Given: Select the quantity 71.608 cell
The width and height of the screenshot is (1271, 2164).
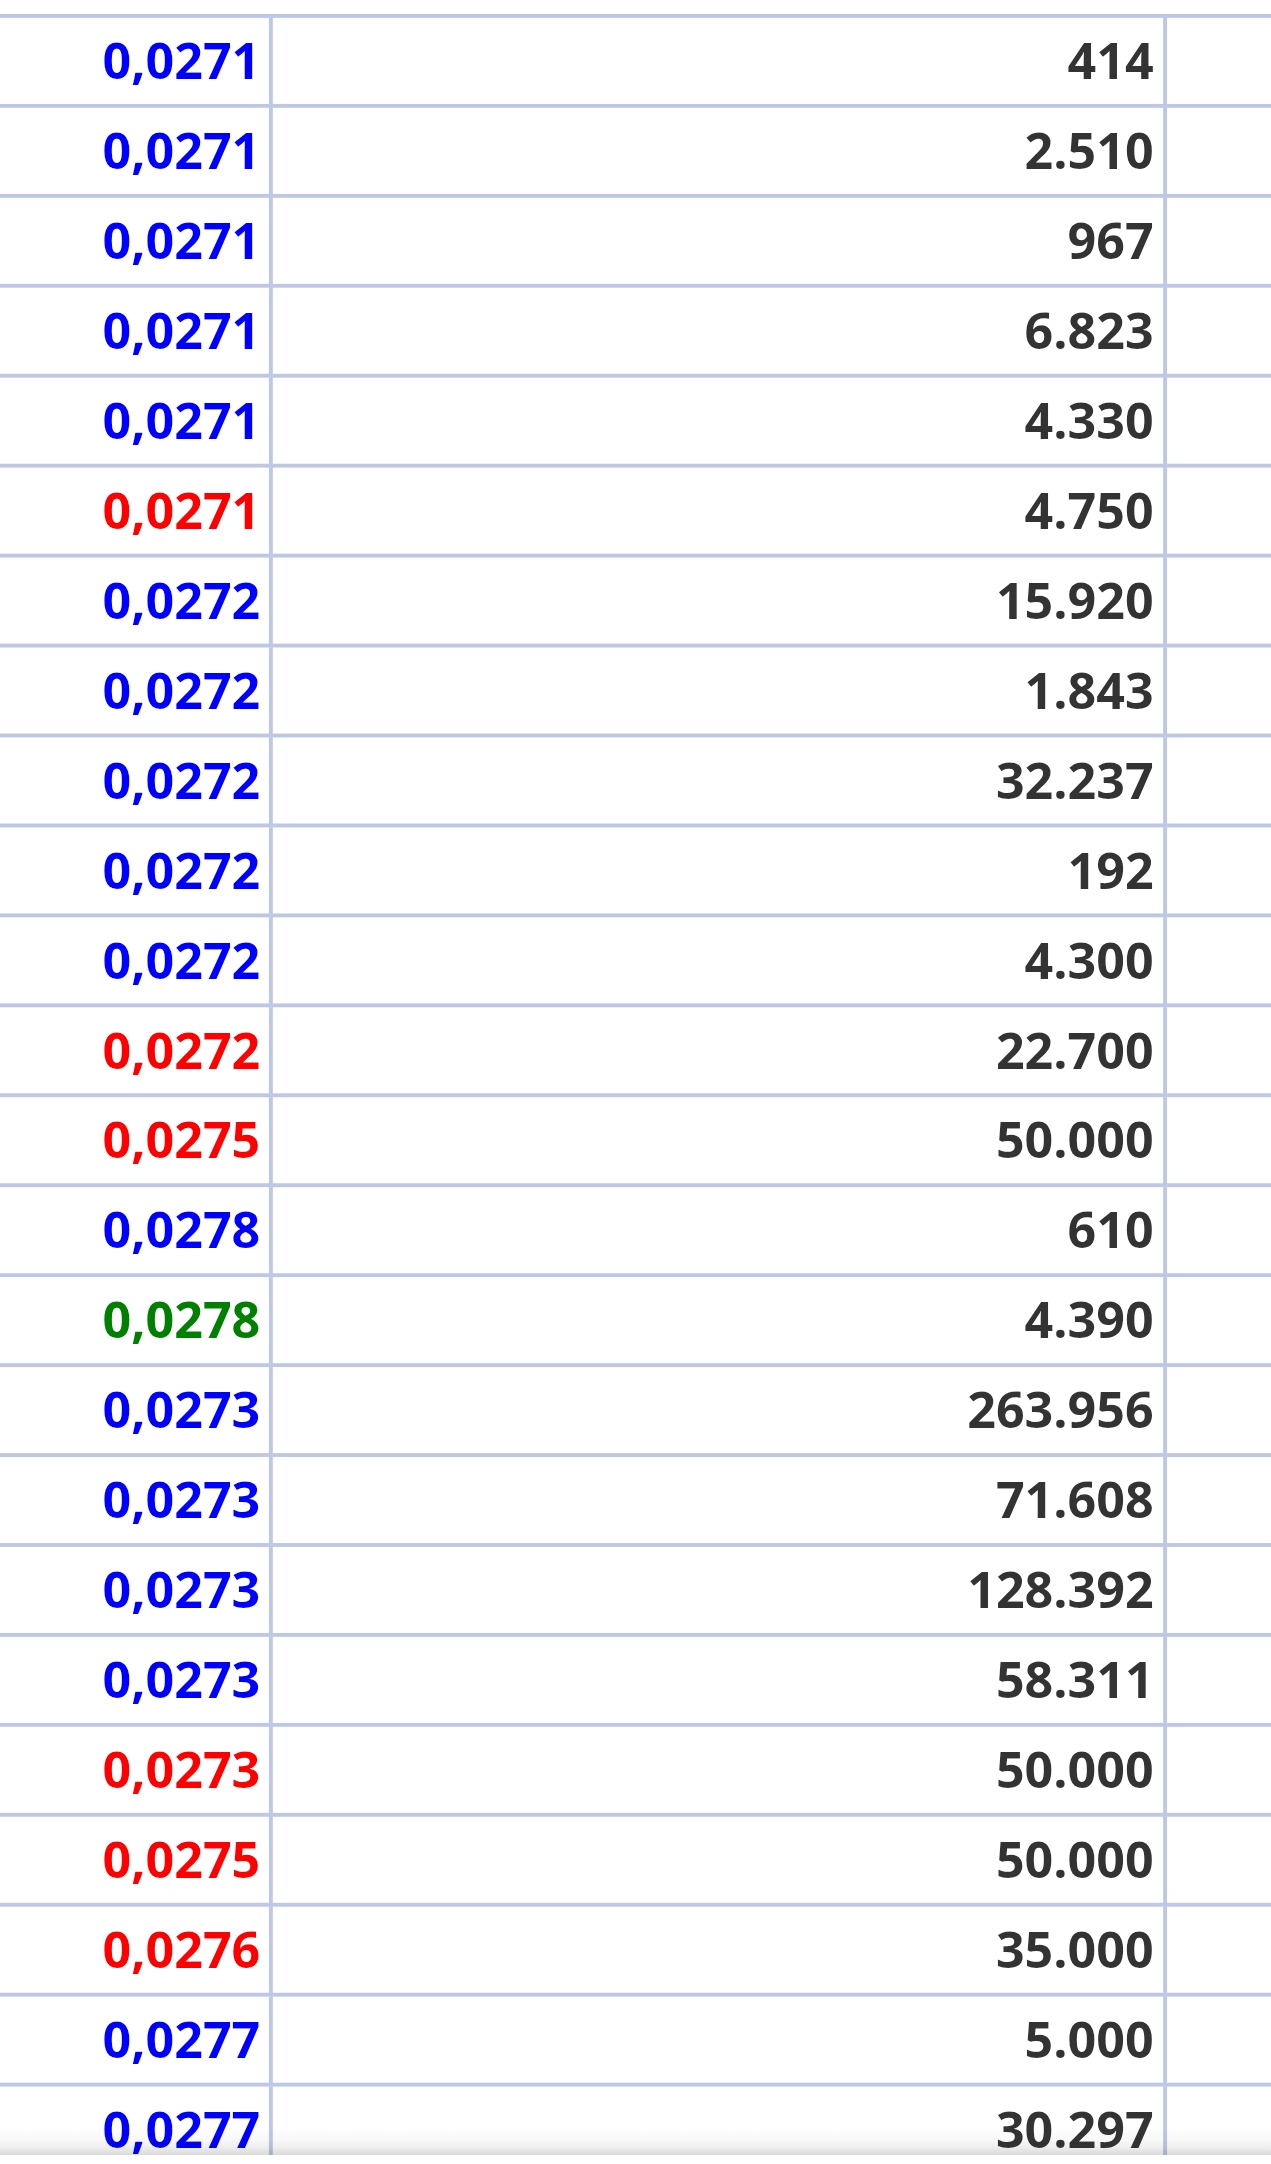Looking at the screenshot, I should (718, 1500).
